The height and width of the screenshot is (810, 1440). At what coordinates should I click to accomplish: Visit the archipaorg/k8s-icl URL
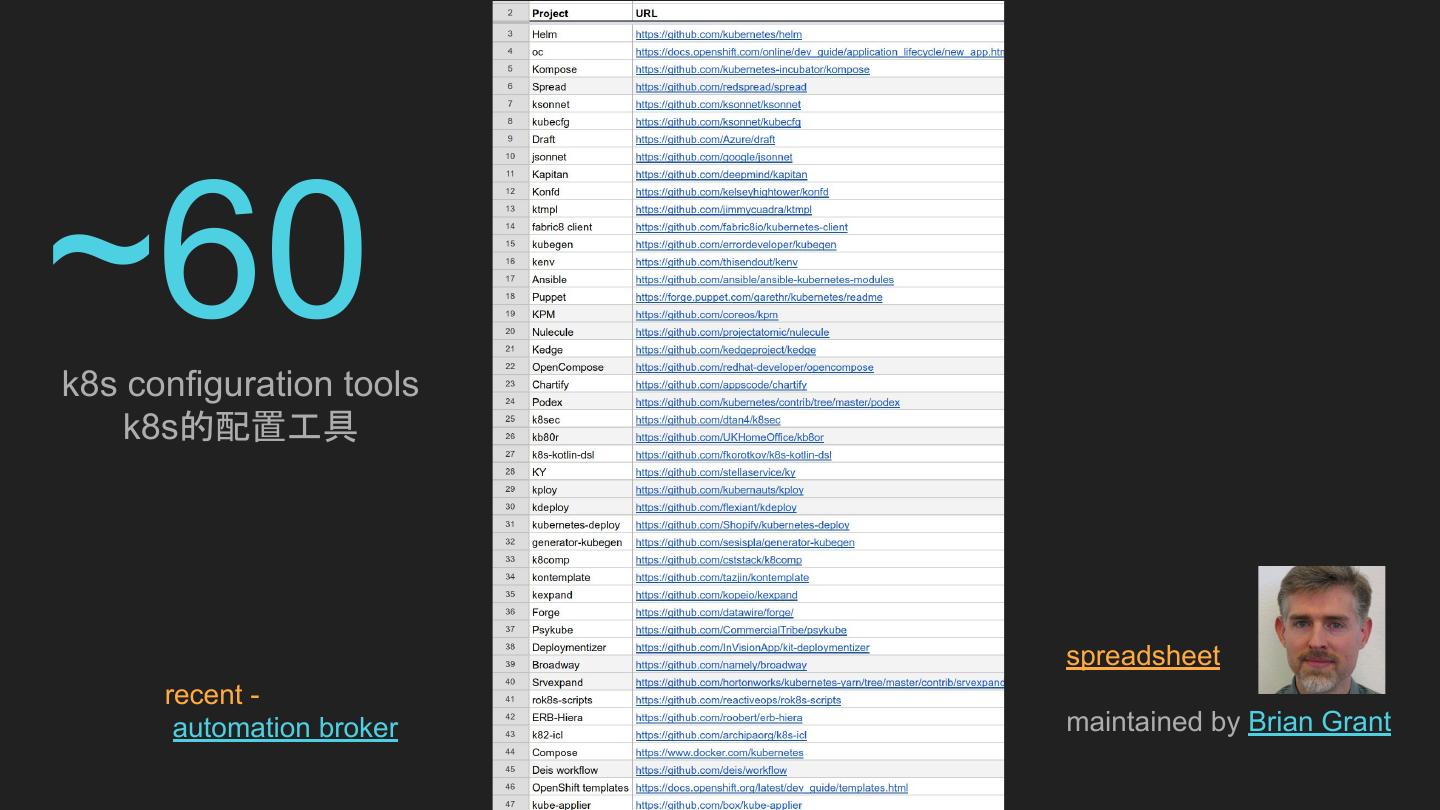721,735
